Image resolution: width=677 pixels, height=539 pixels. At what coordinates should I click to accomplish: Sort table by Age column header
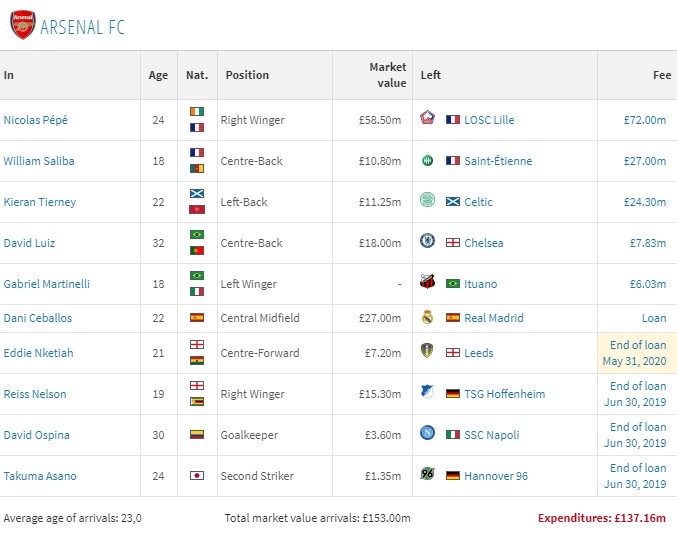pyautogui.click(x=158, y=75)
